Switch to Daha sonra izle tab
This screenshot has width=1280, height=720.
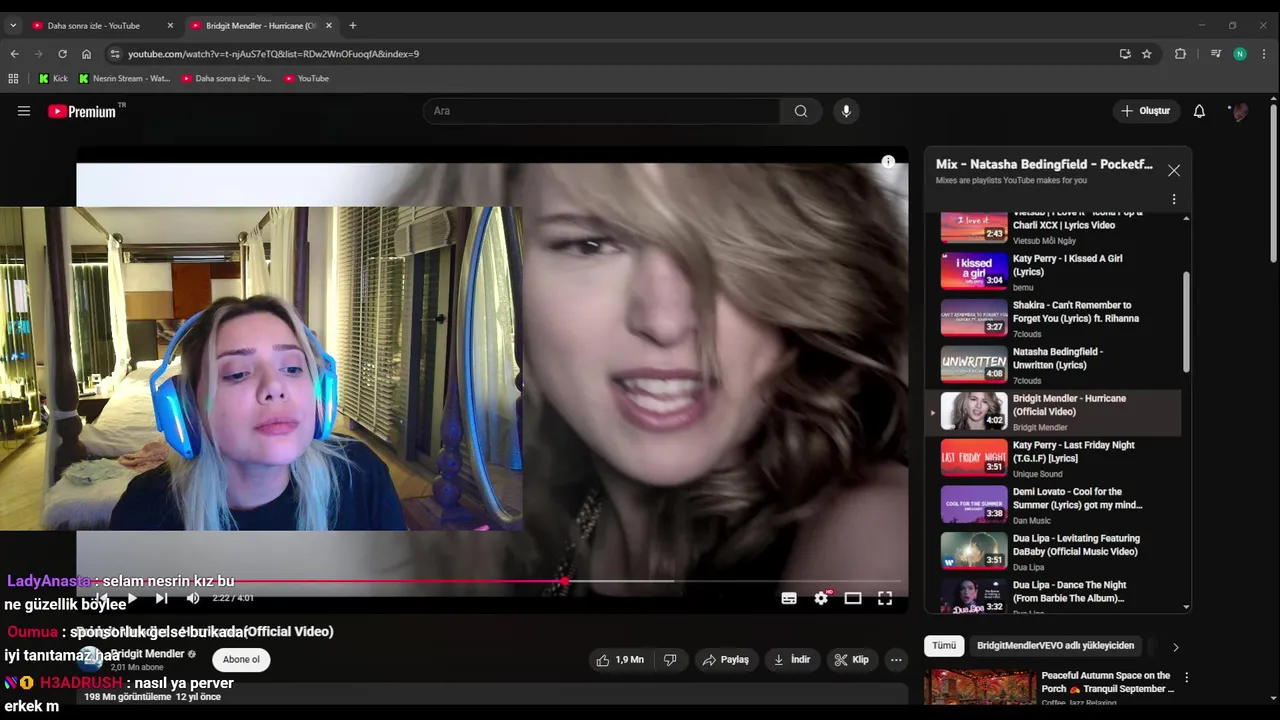(95, 25)
